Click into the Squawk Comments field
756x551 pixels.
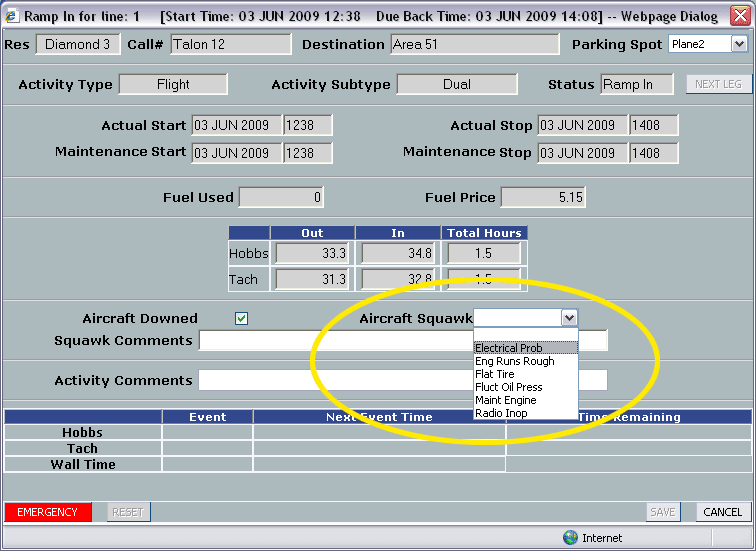point(403,340)
